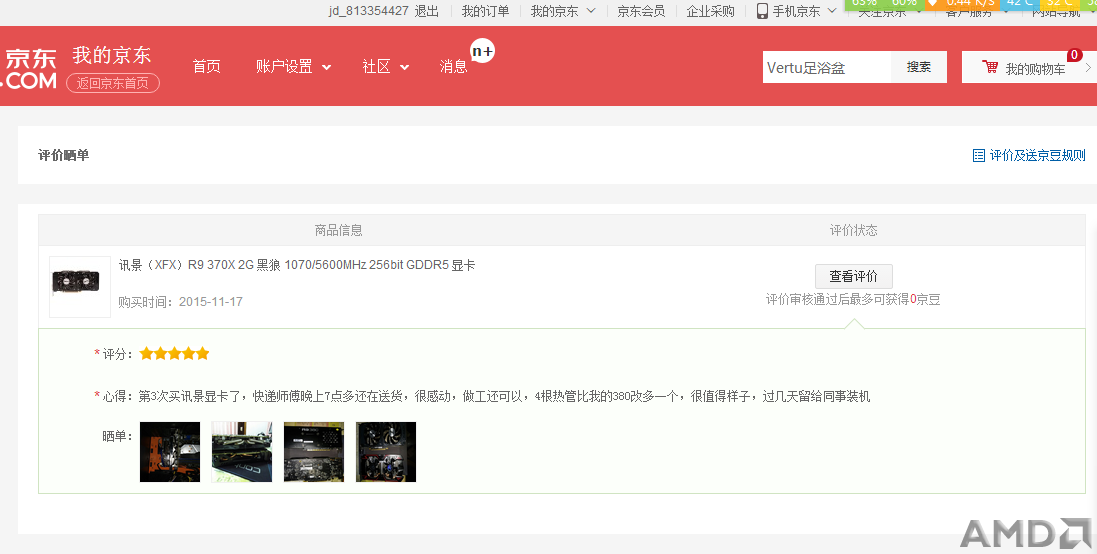
Task: Focus the search field containing Vertu足浴盆
Action: (x=827, y=67)
